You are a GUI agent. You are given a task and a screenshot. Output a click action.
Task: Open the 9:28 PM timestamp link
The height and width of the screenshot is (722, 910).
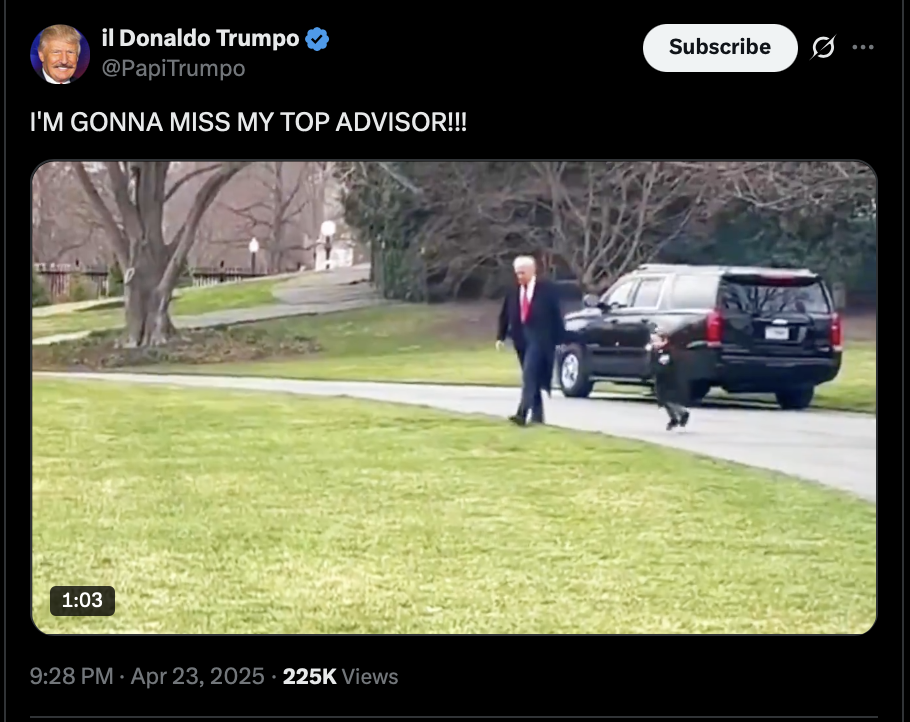coord(71,676)
